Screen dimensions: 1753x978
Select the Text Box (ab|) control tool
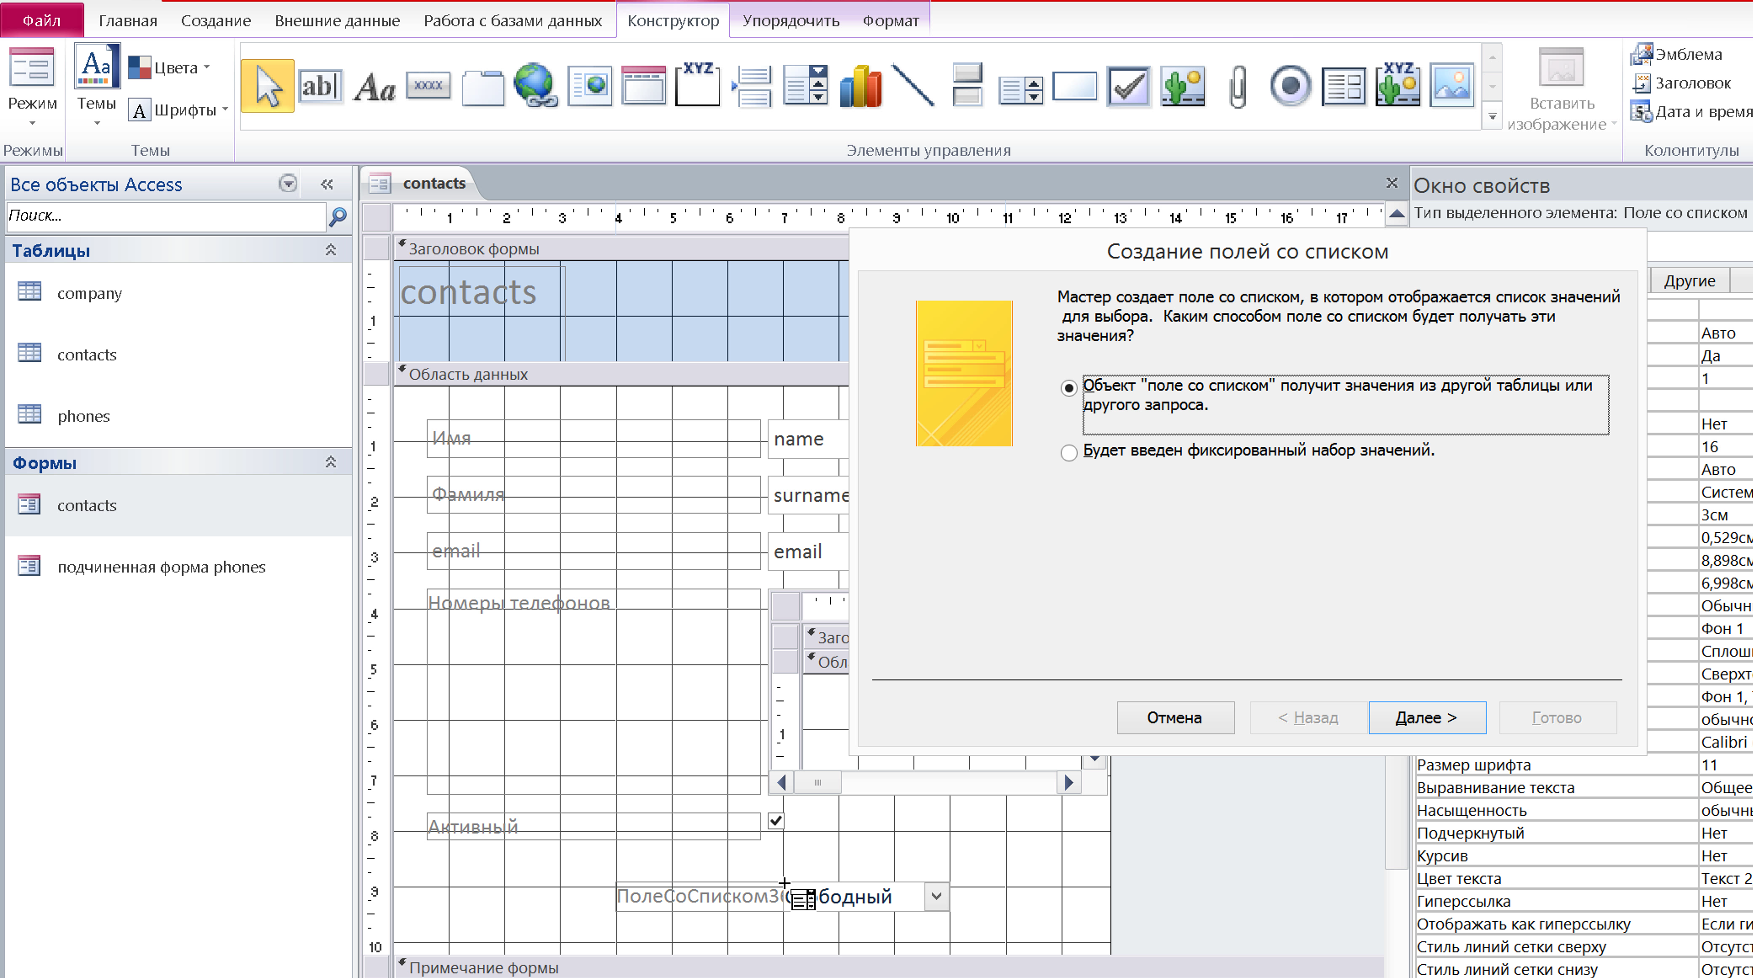click(320, 87)
